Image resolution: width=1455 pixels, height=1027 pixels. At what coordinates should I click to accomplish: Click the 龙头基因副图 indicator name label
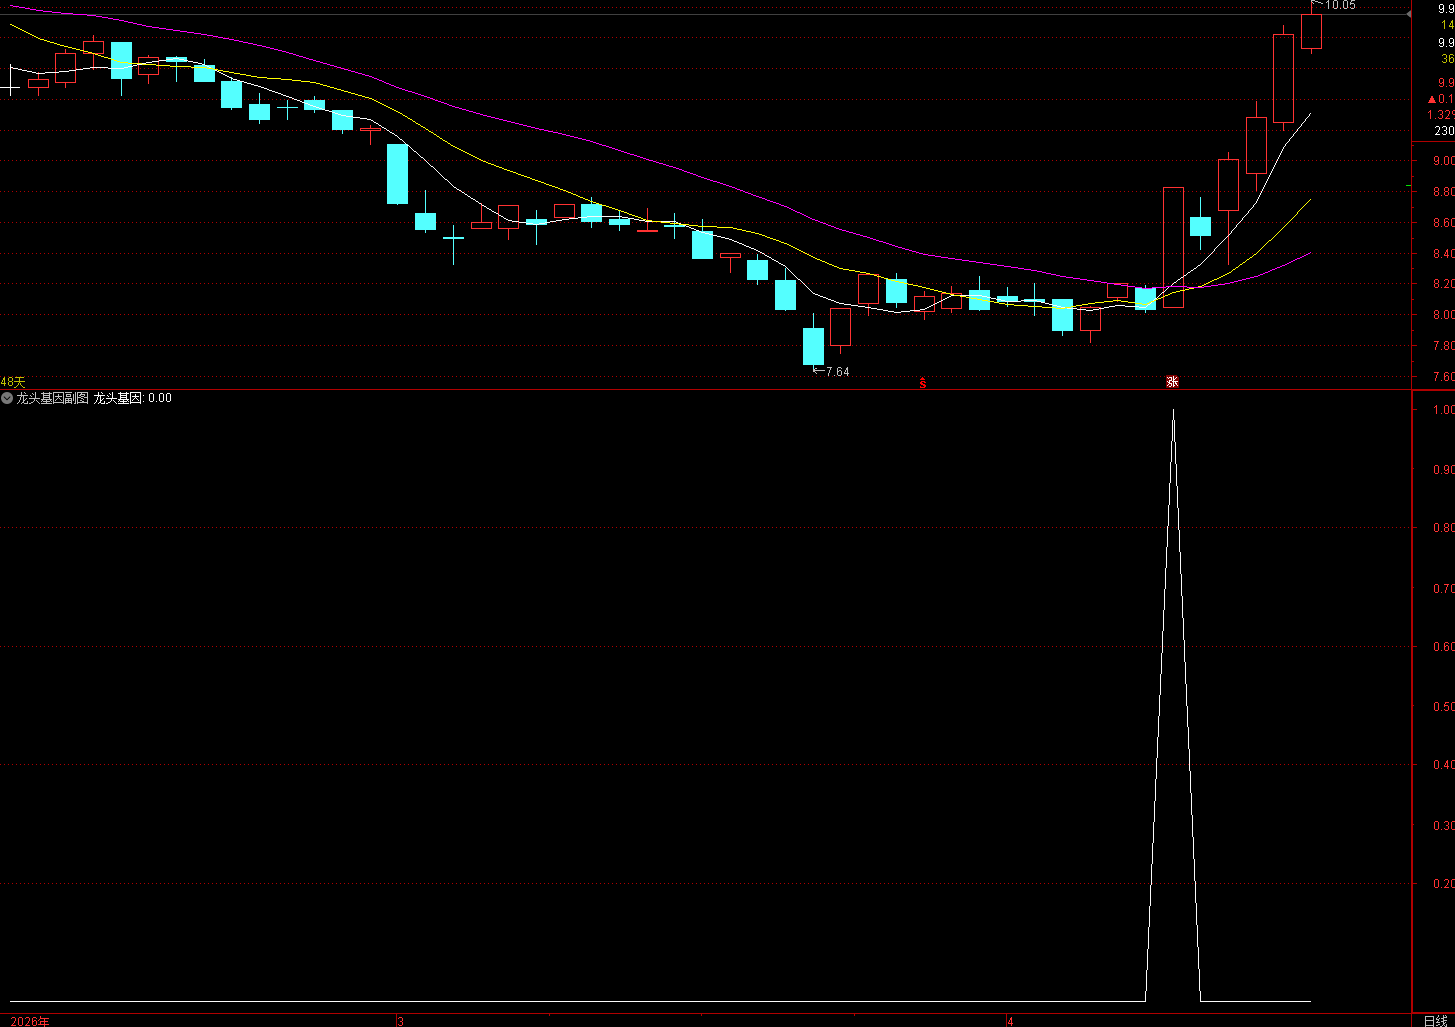[x=52, y=398]
